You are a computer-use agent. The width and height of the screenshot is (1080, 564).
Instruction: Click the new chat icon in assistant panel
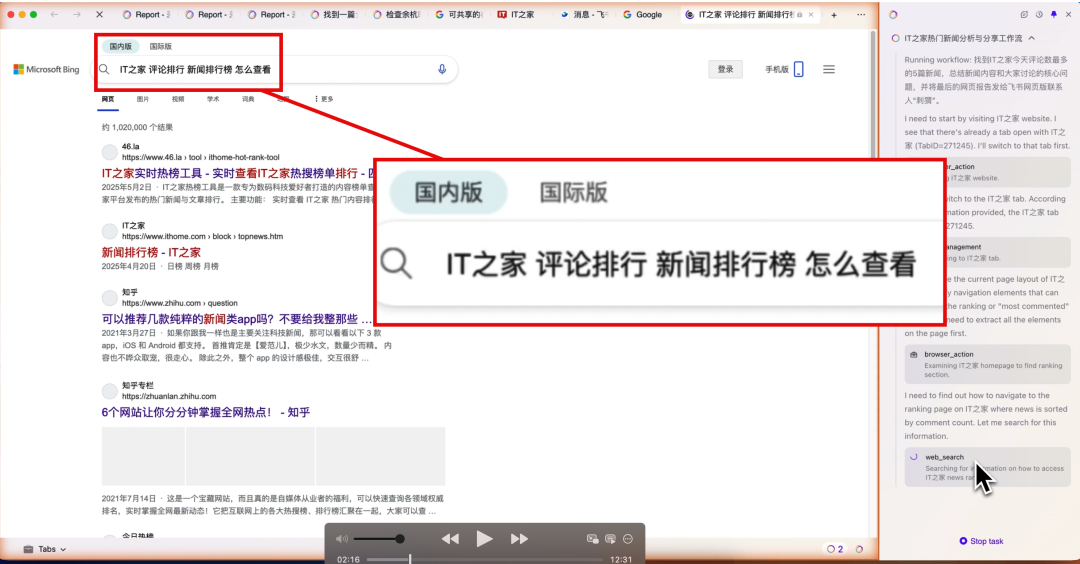pos(1024,14)
